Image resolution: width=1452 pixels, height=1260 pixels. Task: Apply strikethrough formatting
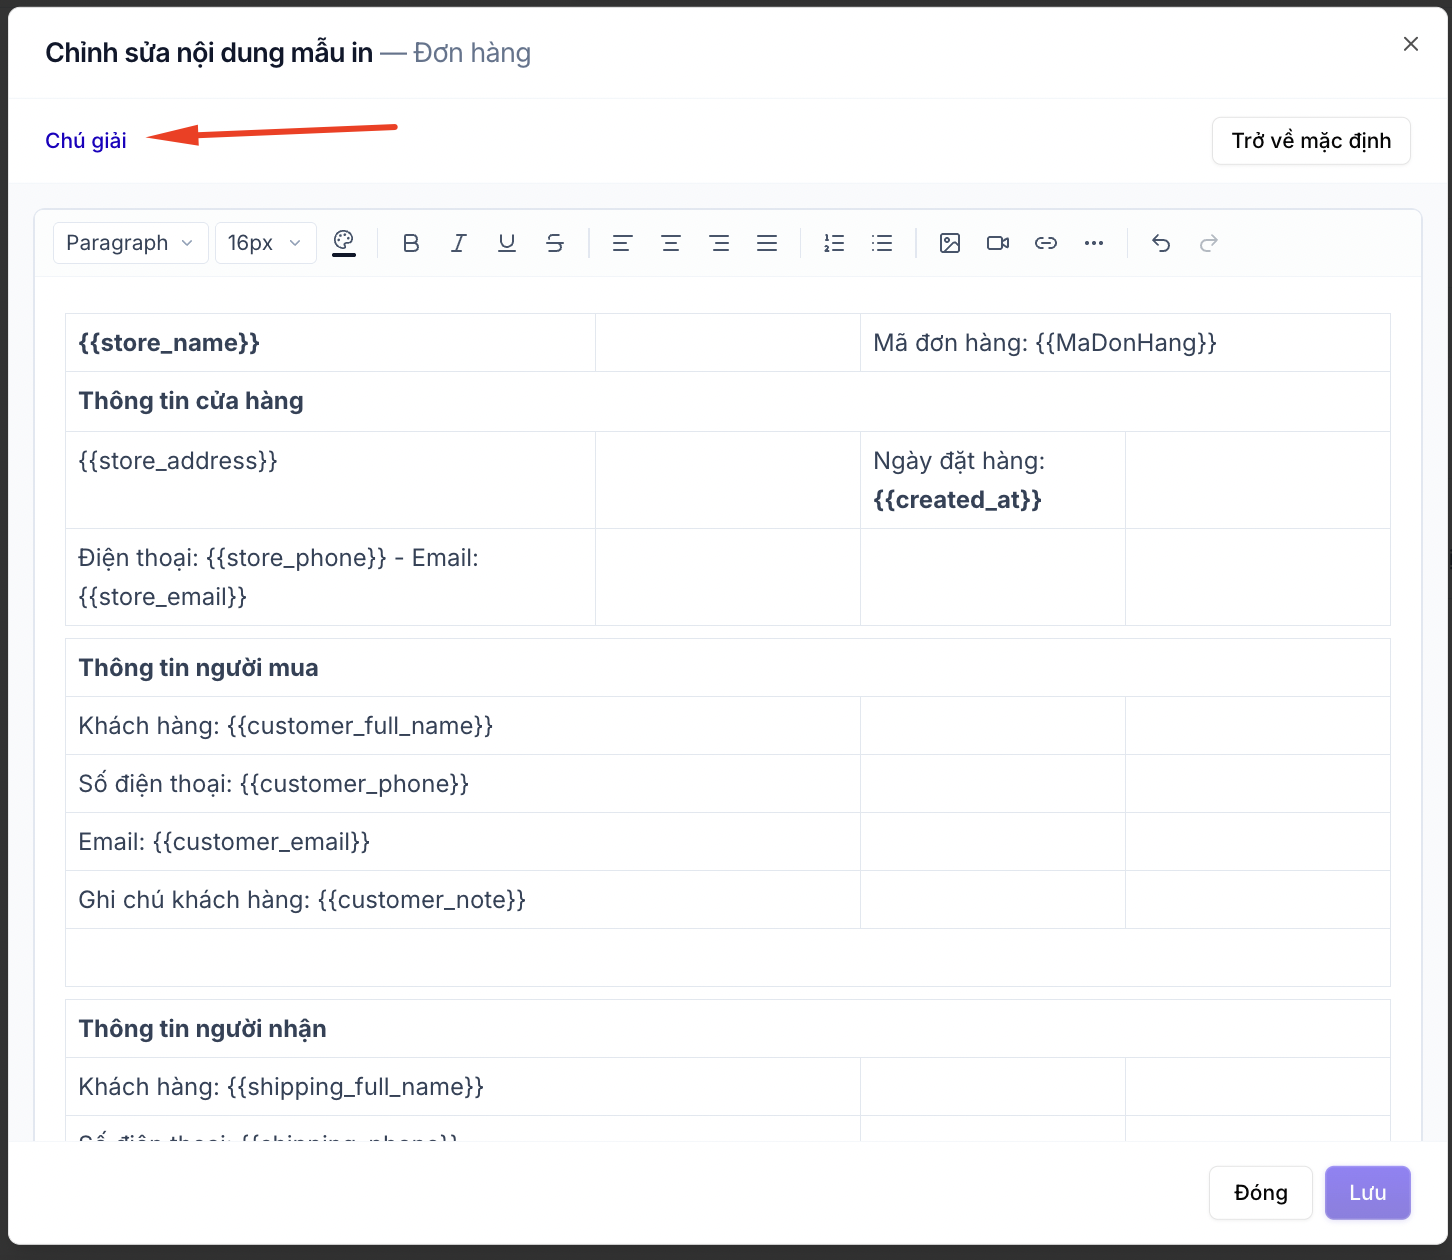tap(555, 243)
